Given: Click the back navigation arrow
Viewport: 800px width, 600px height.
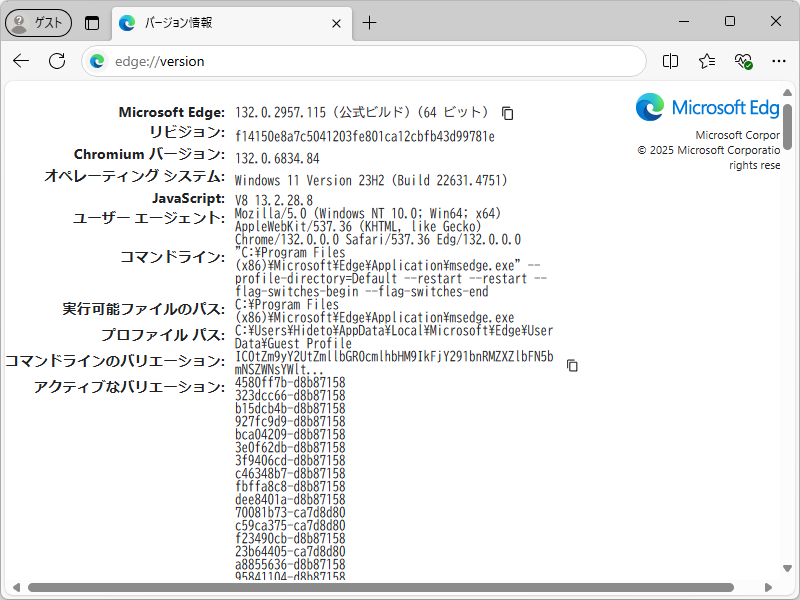Looking at the screenshot, I should [20, 61].
